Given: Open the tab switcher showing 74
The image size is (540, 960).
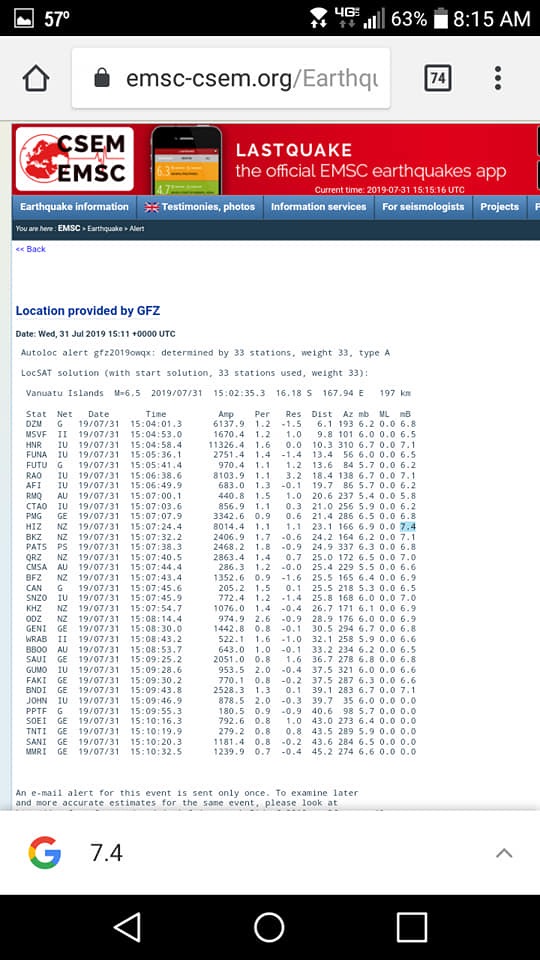Looking at the screenshot, I should (438, 78).
